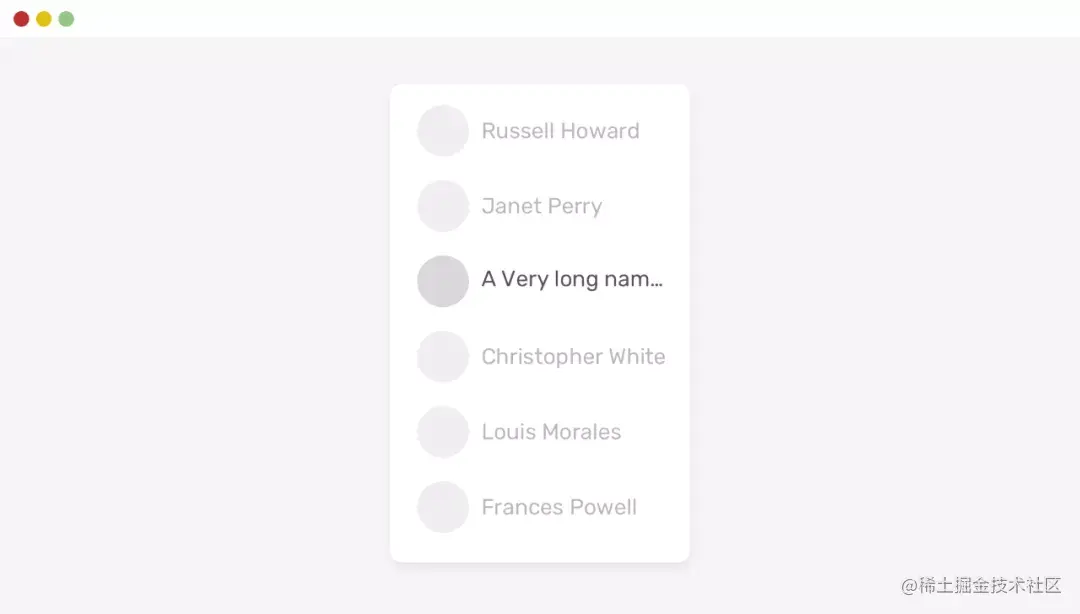
Task: Click the darker avatar of the highlighted row
Action: click(x=443, y=281)
